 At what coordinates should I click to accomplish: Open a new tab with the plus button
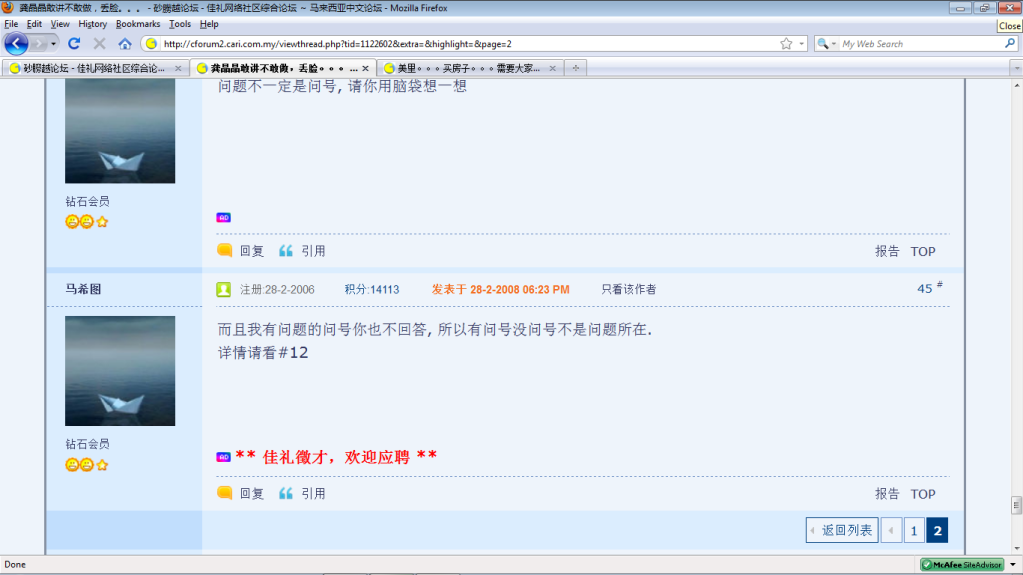(x=575, y=68)
